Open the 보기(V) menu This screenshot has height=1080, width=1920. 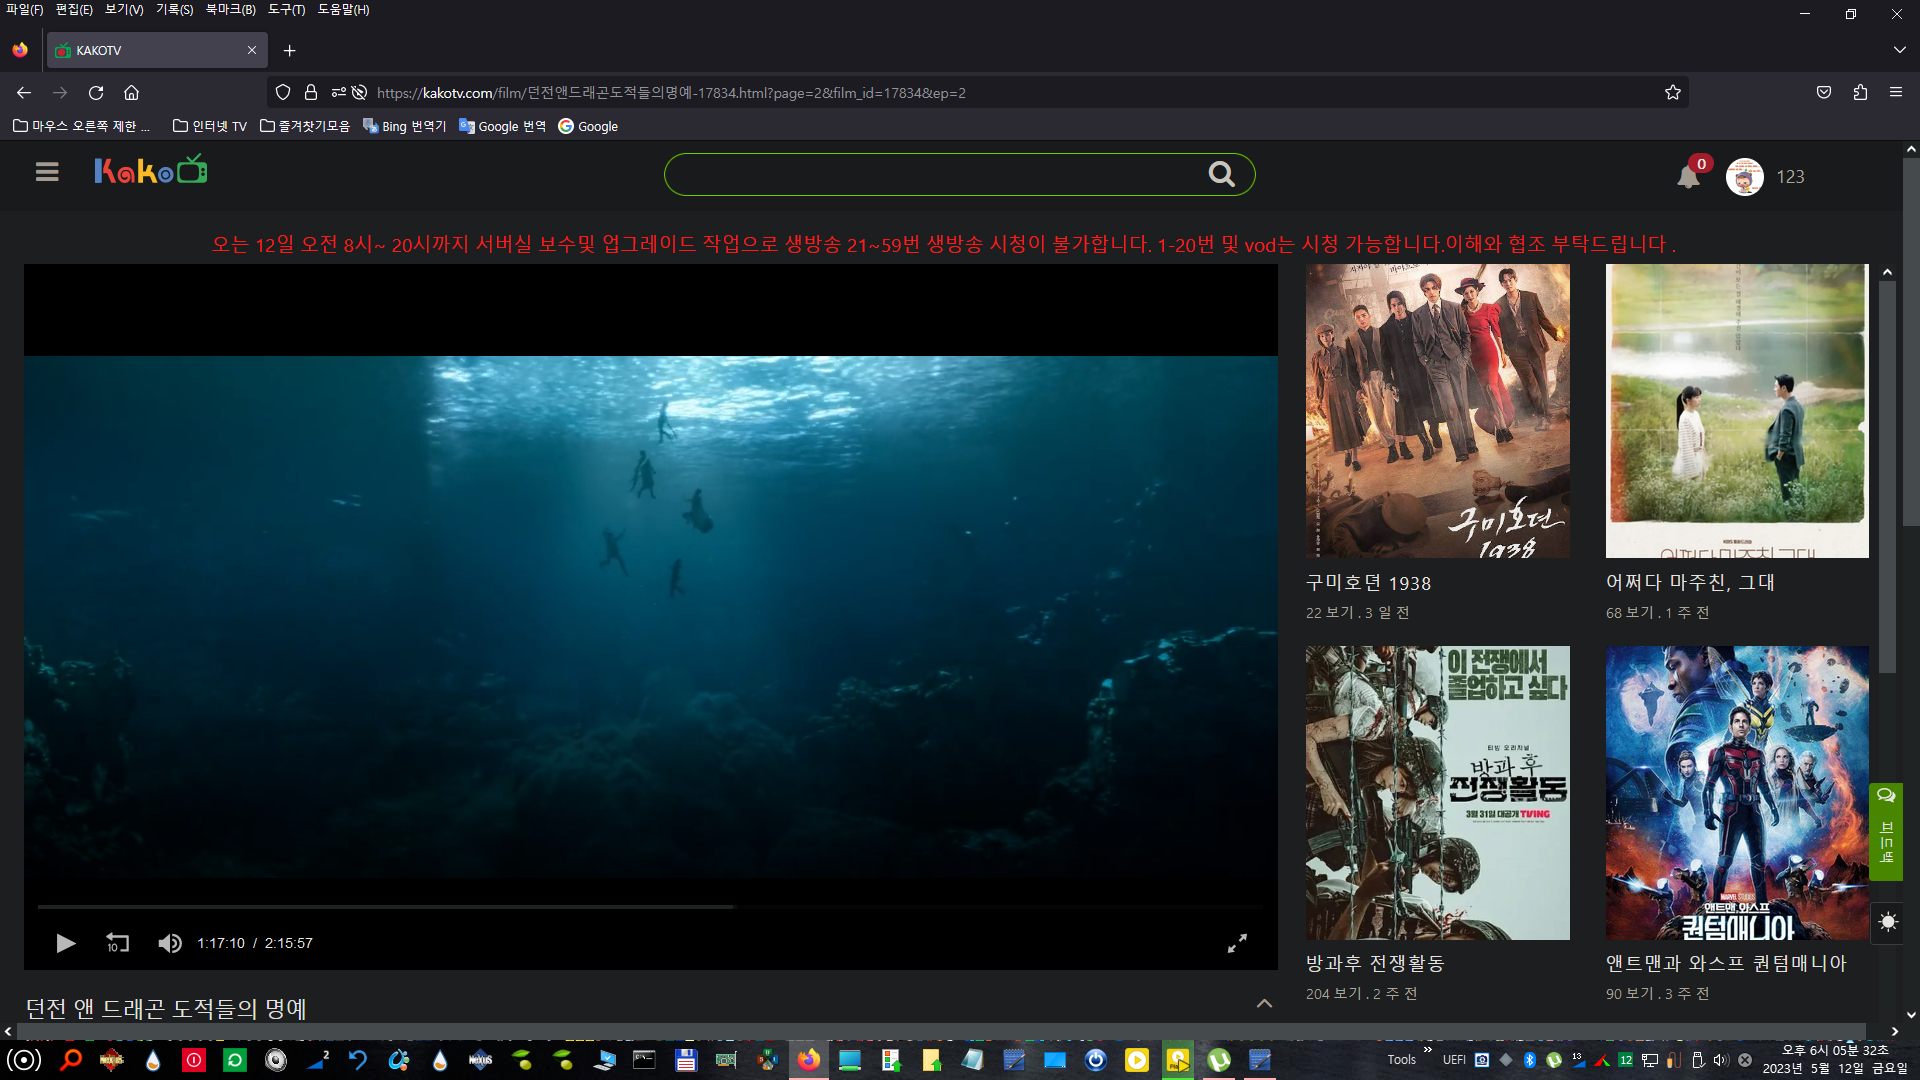click(x=124, y=9)
